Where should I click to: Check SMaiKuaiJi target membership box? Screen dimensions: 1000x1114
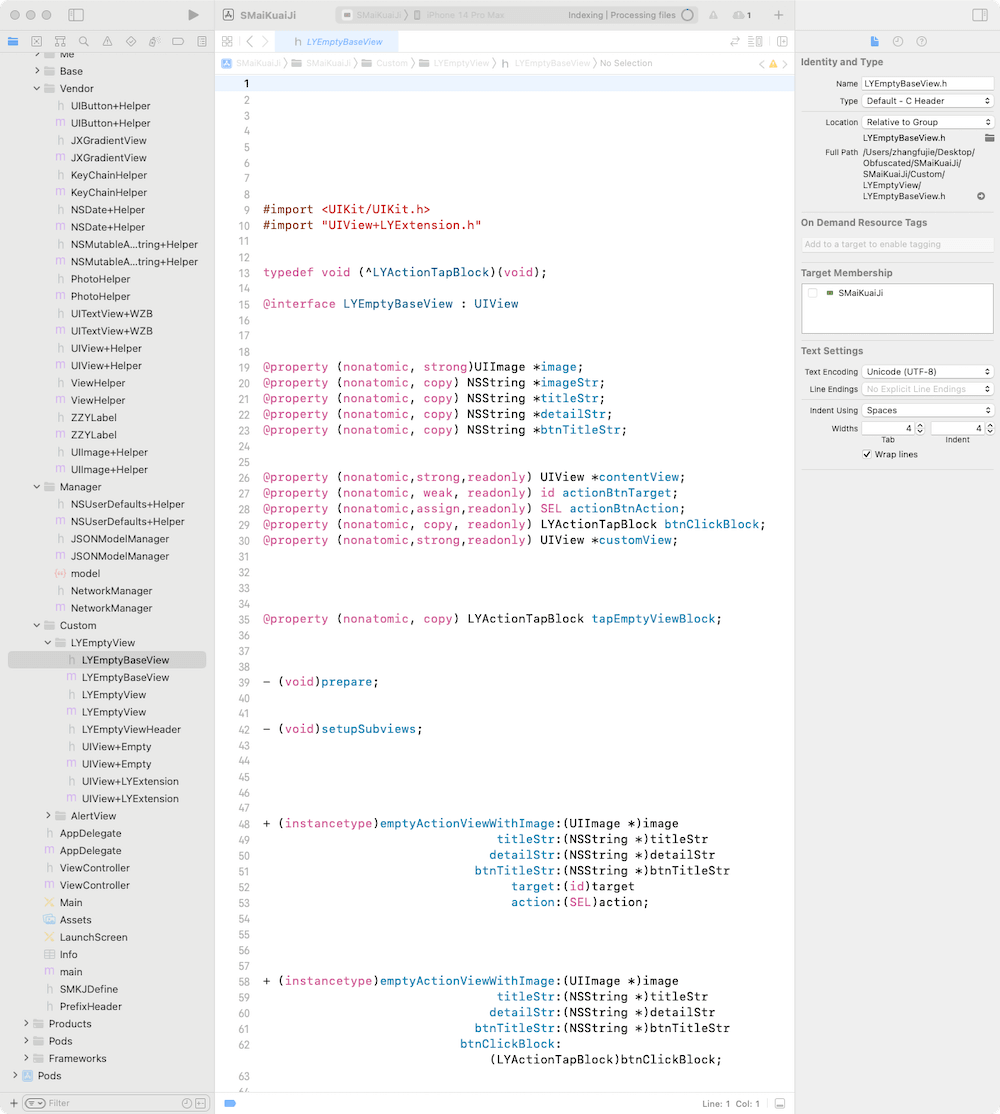coord(812,293)
